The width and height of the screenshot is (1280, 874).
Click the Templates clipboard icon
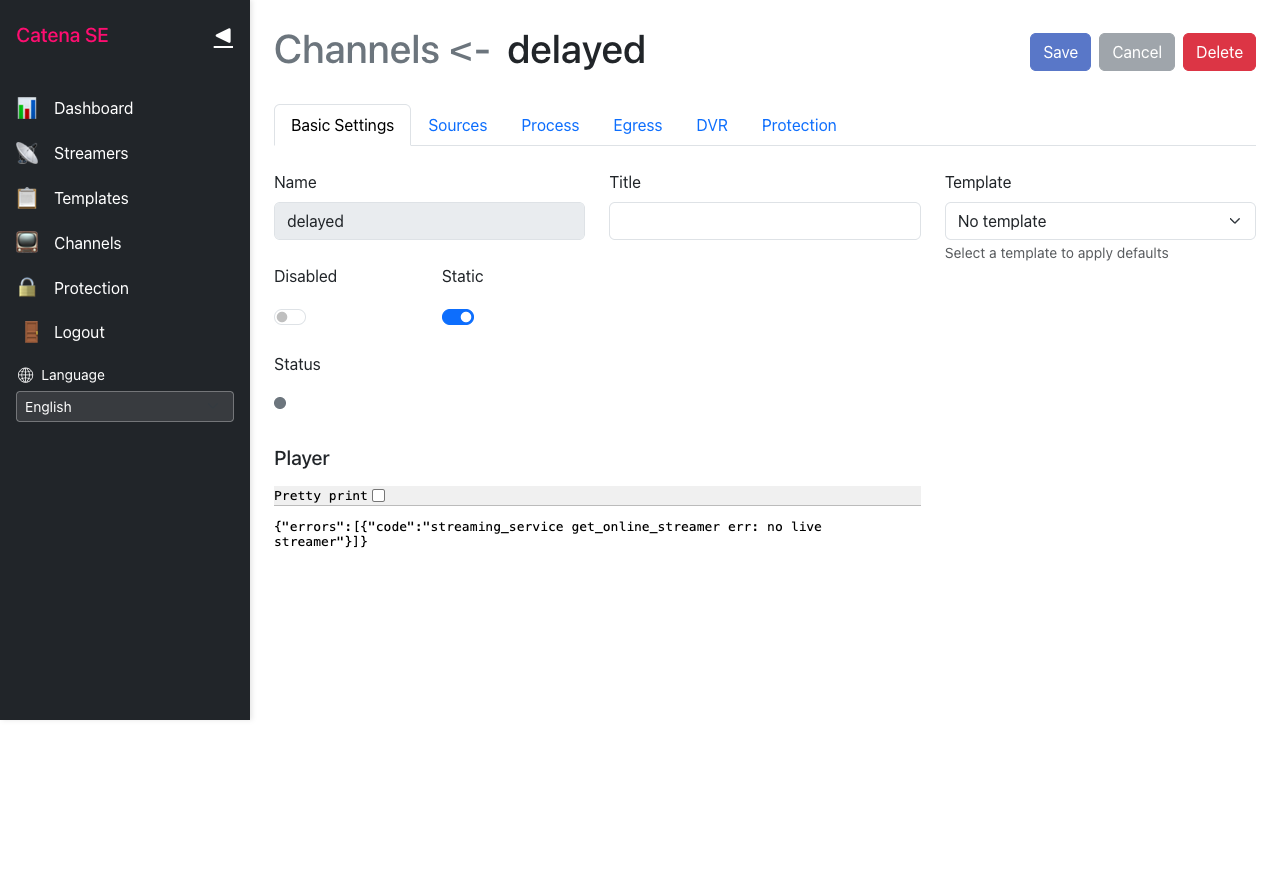(x=27, y=198)
